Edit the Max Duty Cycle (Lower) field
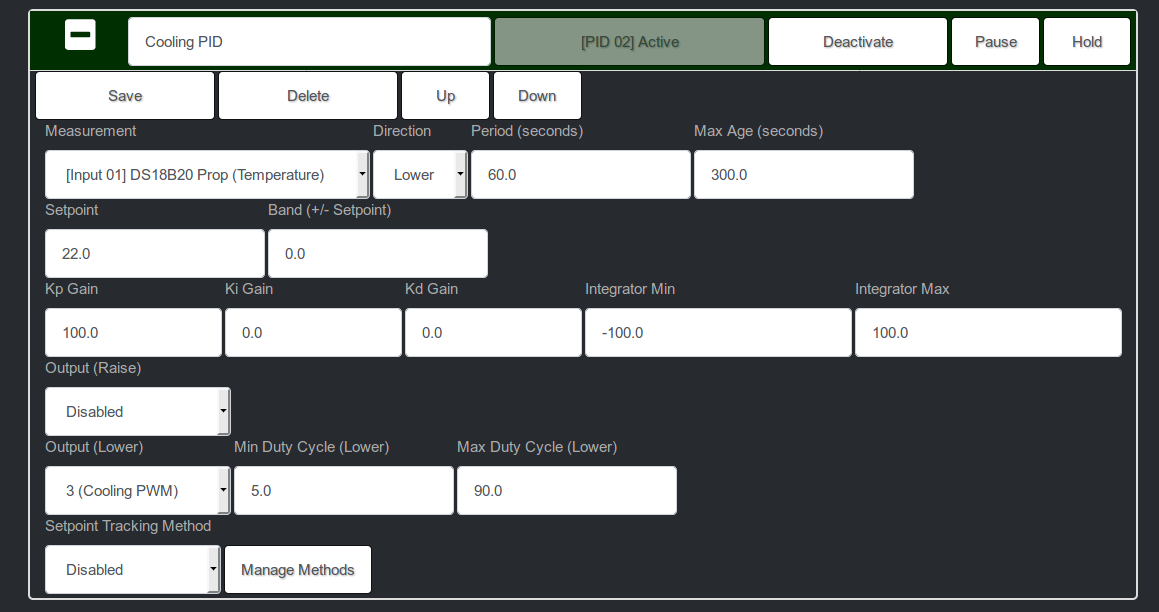 pyautogui.click(x=566, y=490)
